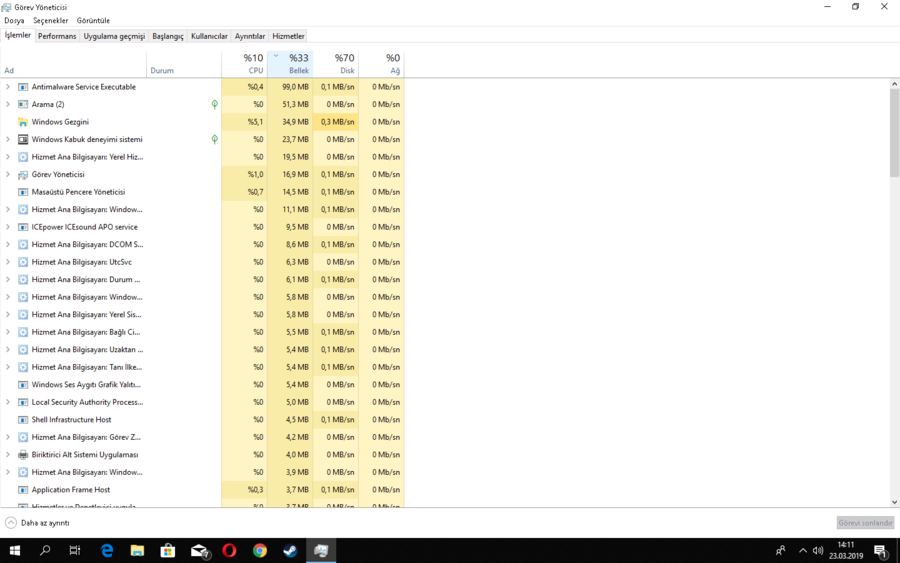Sort by the Ad column header
Viewport: 900px width, 563px height.
point(73,64)
